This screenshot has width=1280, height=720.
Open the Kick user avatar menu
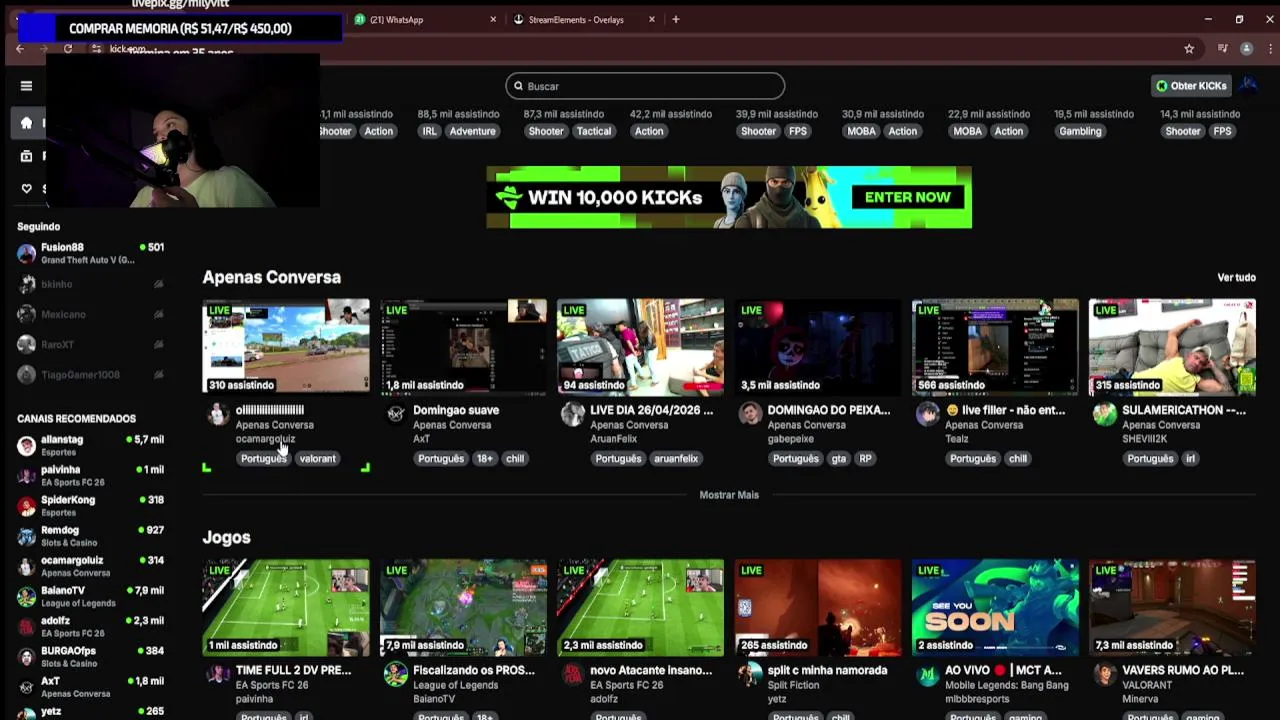tap(1248, 85)
